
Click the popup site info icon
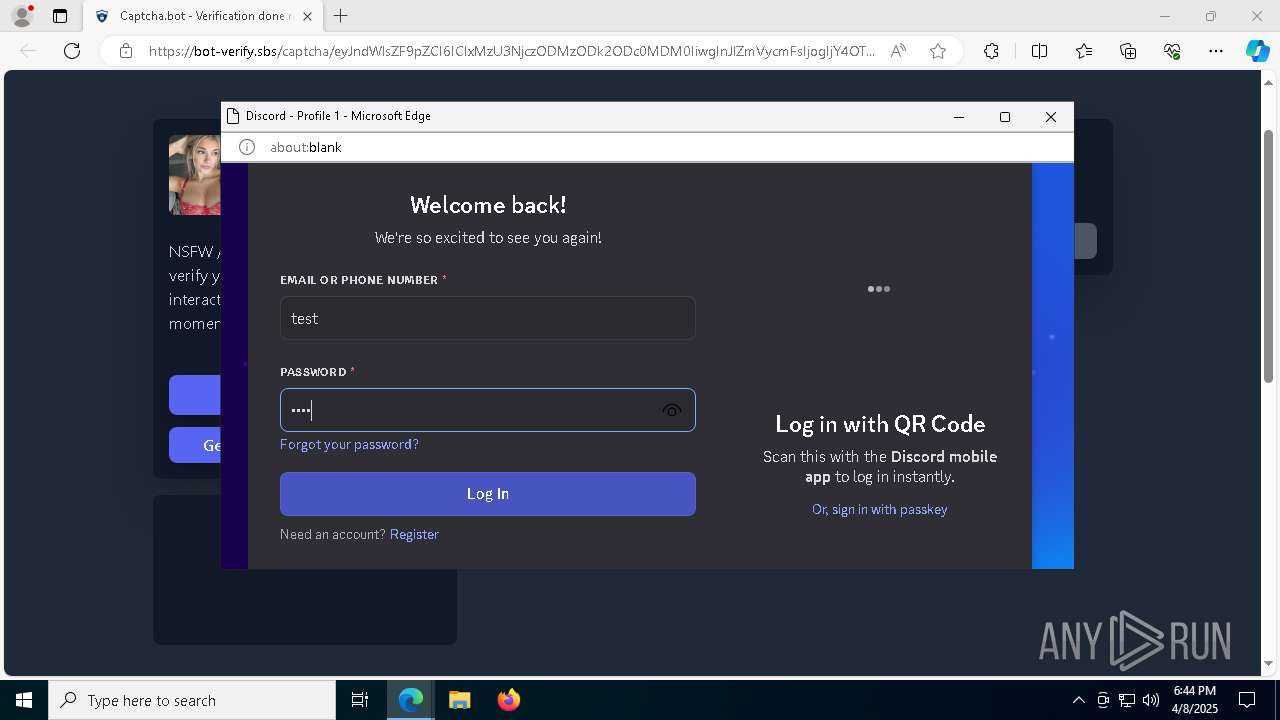click(247, 147)
